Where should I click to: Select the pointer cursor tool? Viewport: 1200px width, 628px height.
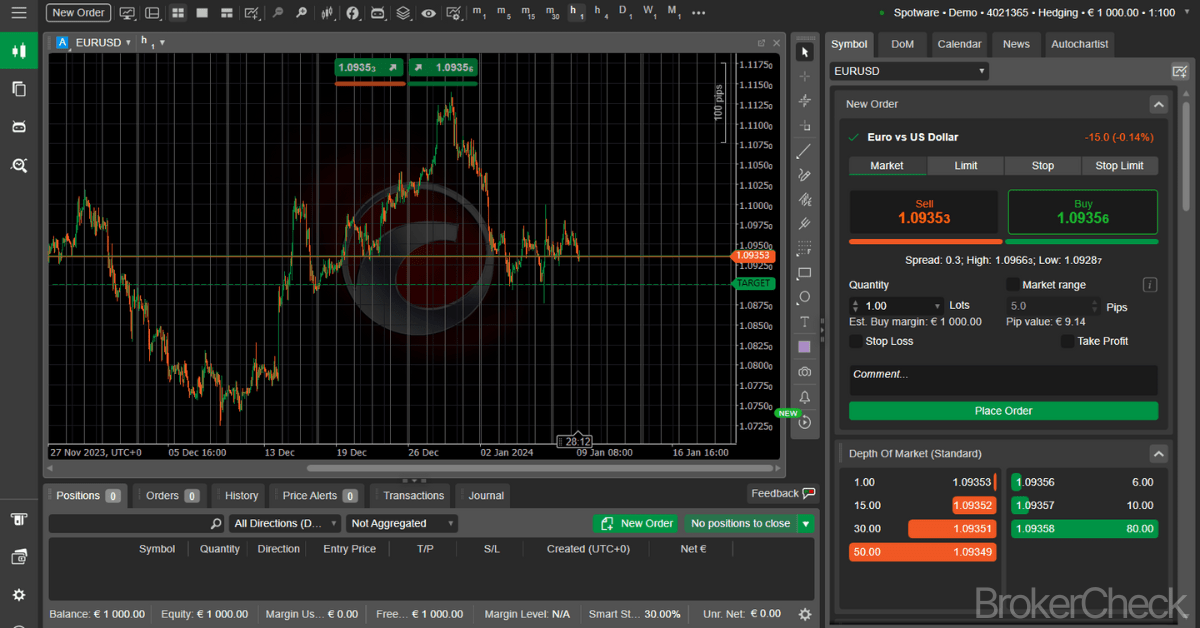click(805, 52)
